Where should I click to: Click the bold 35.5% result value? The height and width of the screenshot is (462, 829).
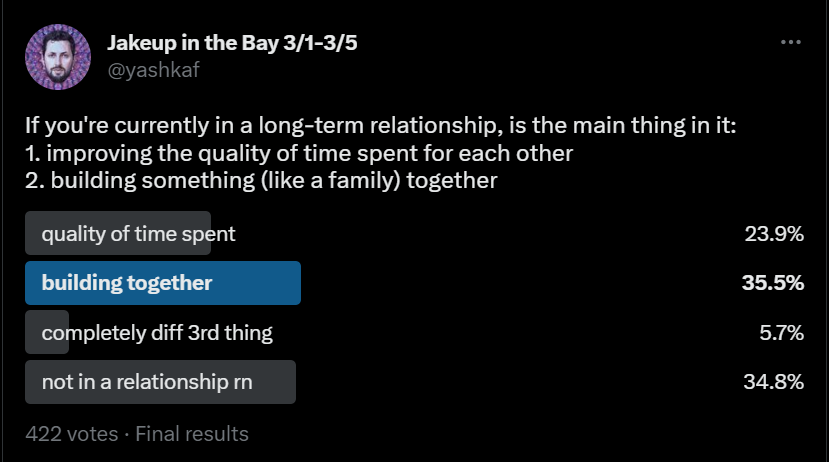pyautogui.click(x=773, y=283)
